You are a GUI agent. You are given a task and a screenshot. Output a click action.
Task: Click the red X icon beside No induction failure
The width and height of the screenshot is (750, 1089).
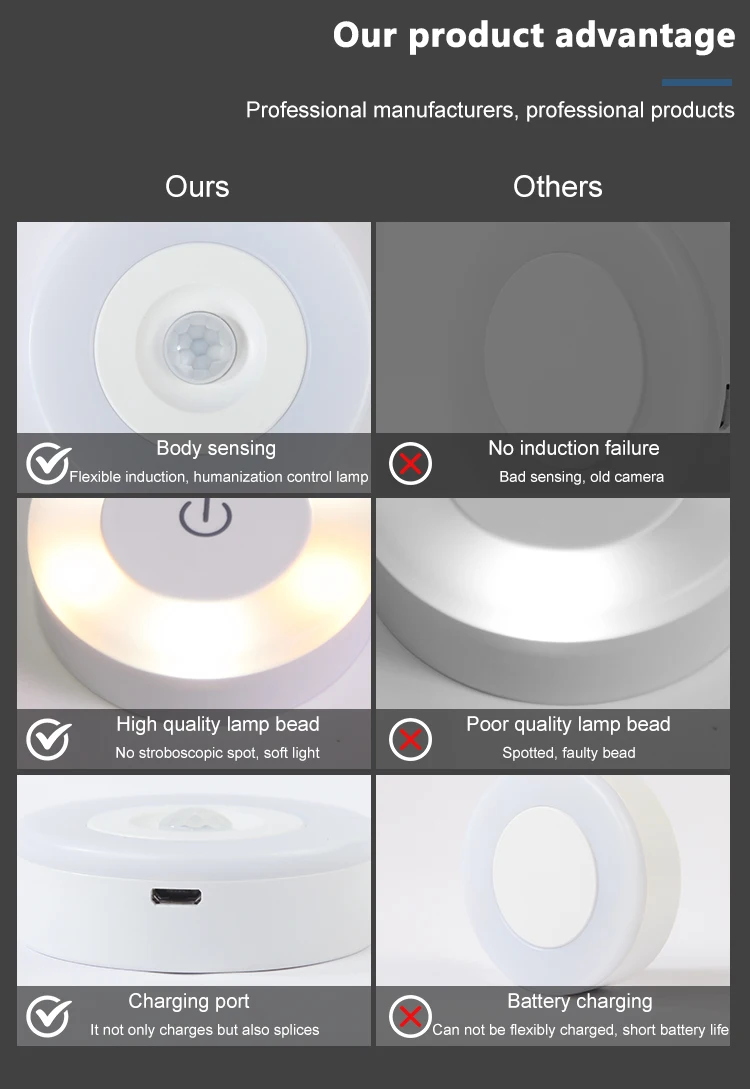point(410,463)
